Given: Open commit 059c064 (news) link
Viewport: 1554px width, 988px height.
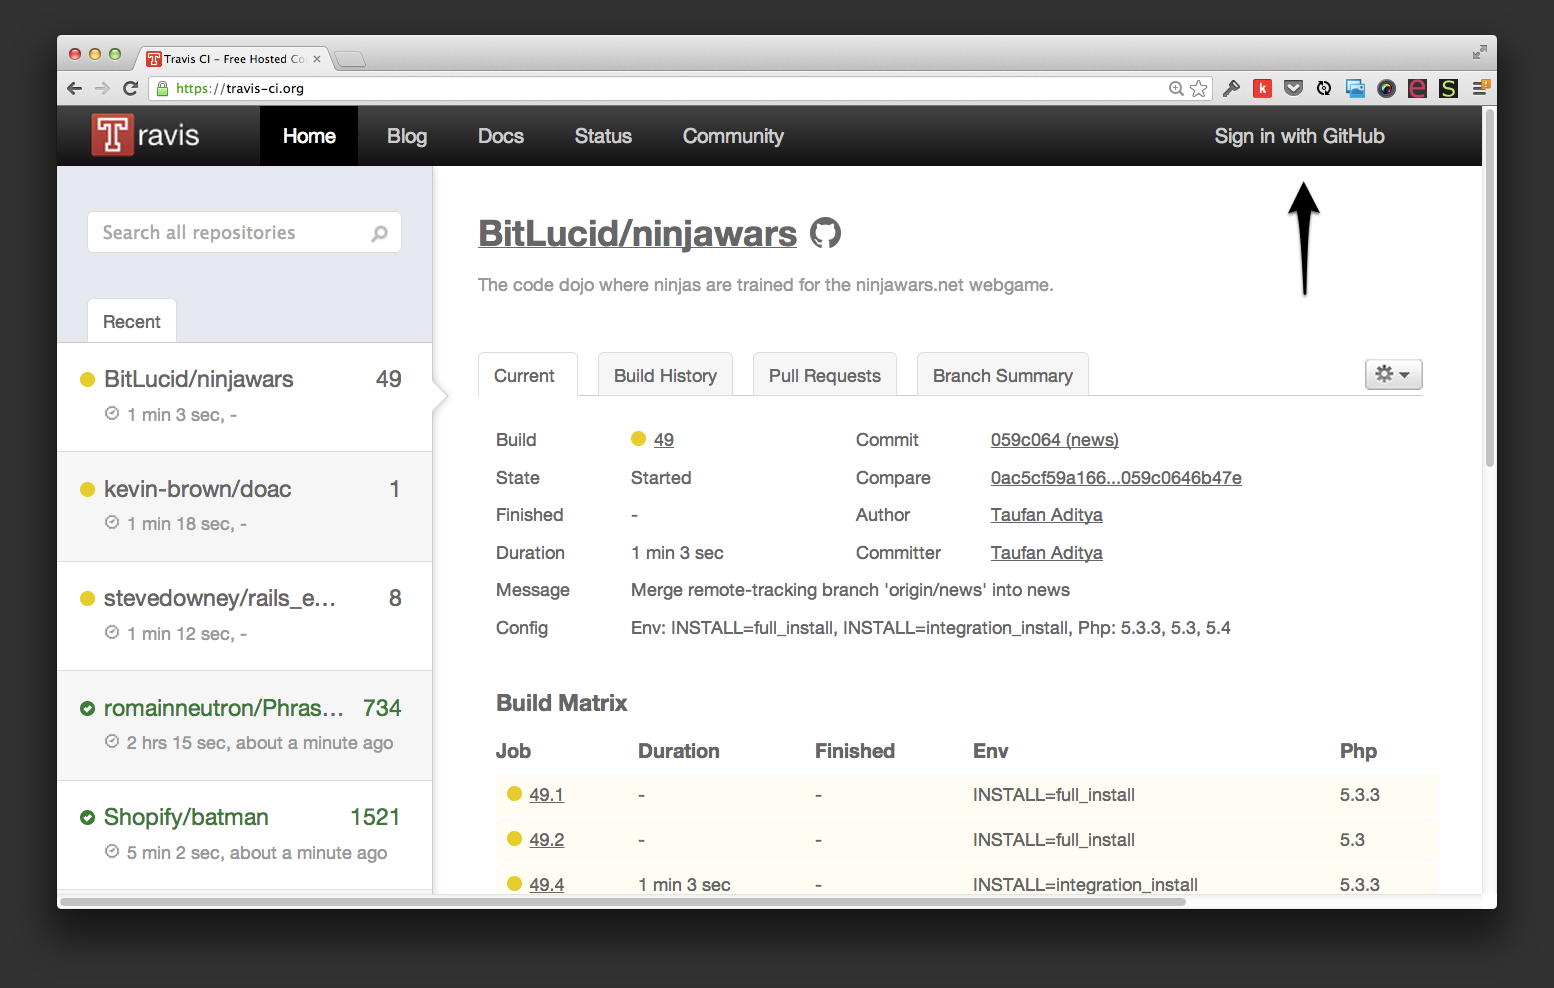Looking at the screenshot, I should (1054, 439).
